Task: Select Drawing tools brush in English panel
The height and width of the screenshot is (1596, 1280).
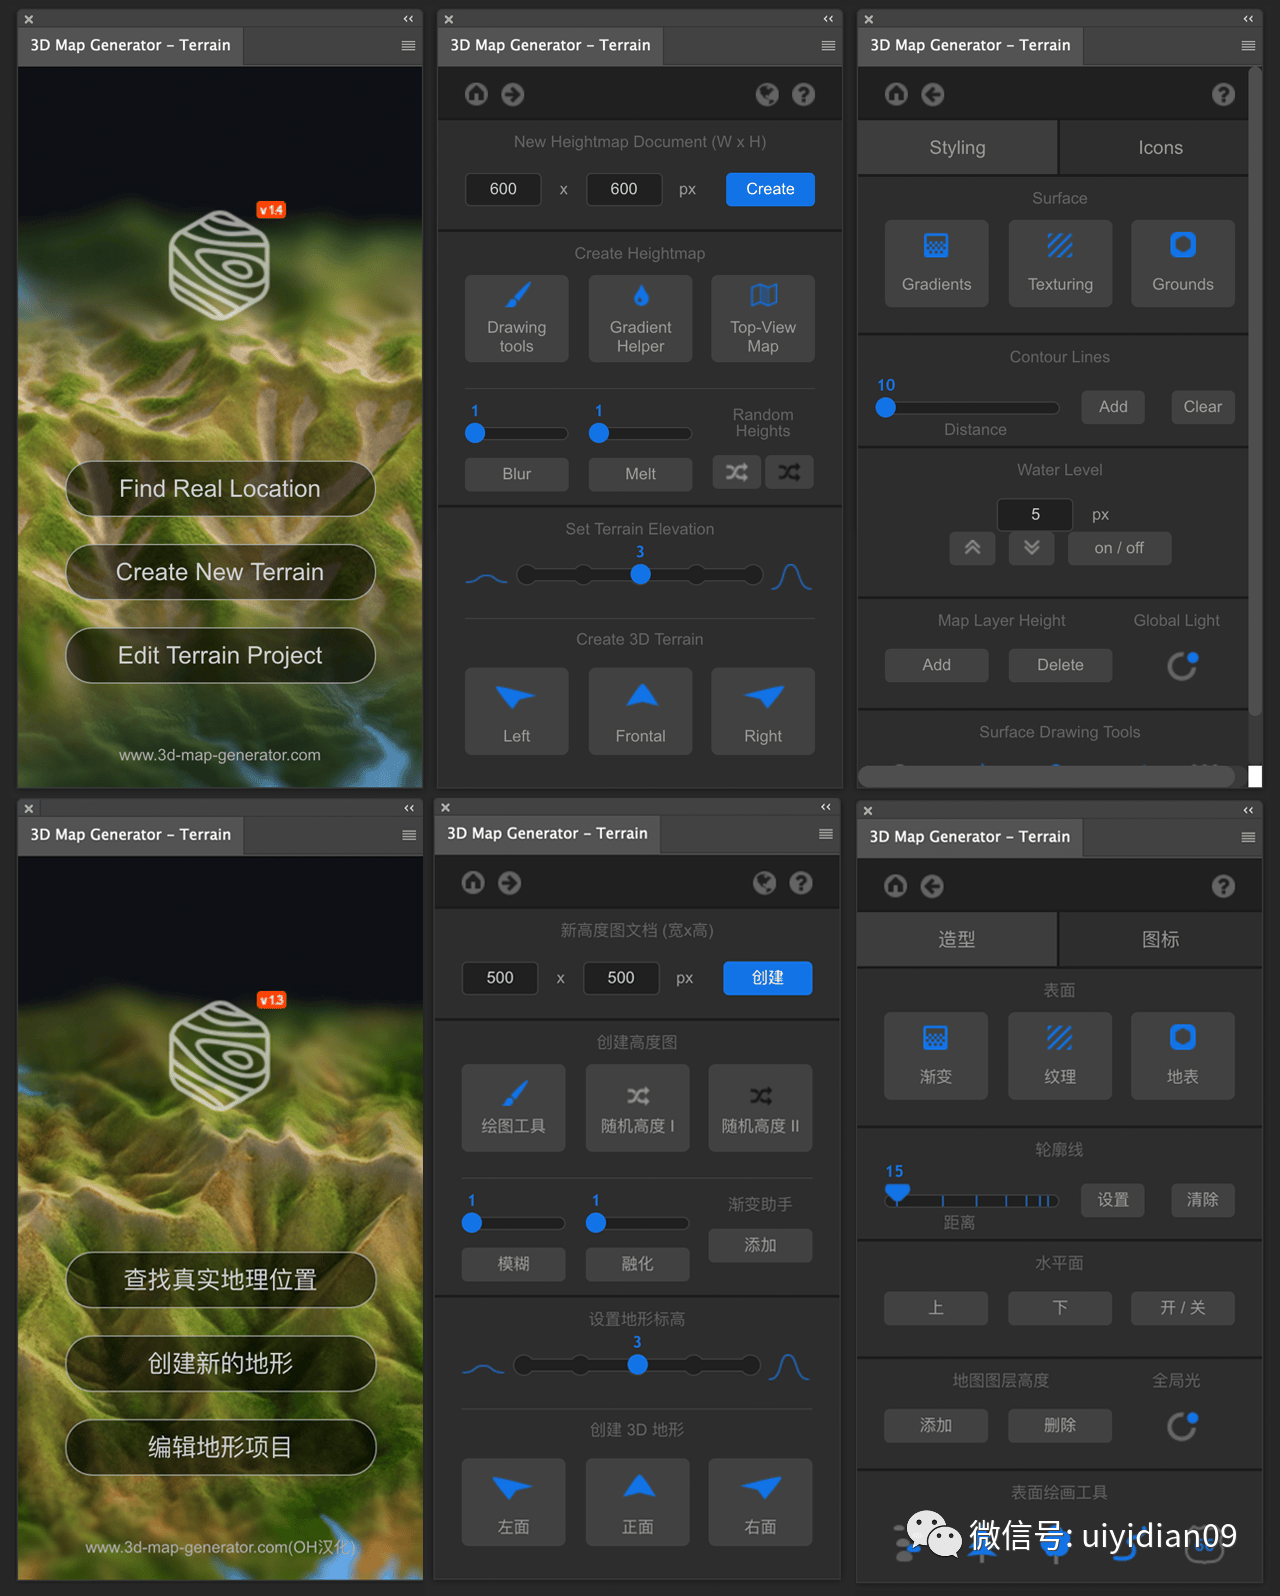Action: point(517,318)
